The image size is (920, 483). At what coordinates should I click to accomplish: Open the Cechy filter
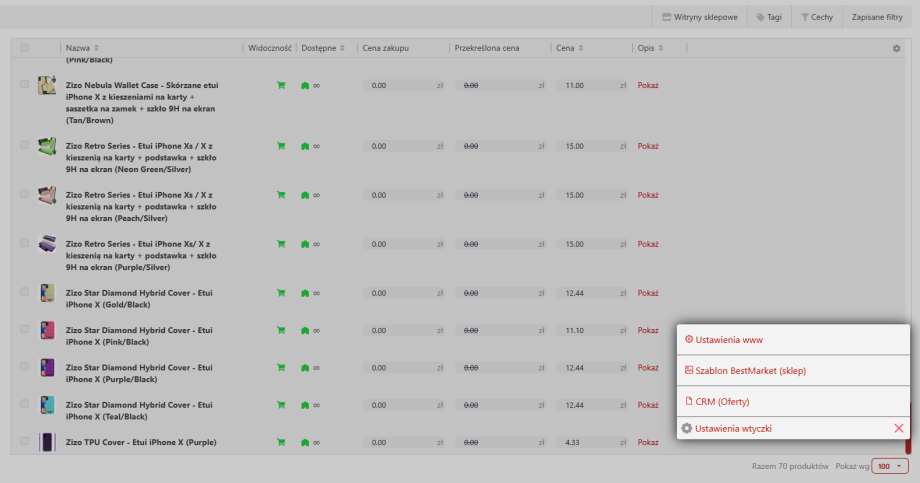click(x=817, y=17)
